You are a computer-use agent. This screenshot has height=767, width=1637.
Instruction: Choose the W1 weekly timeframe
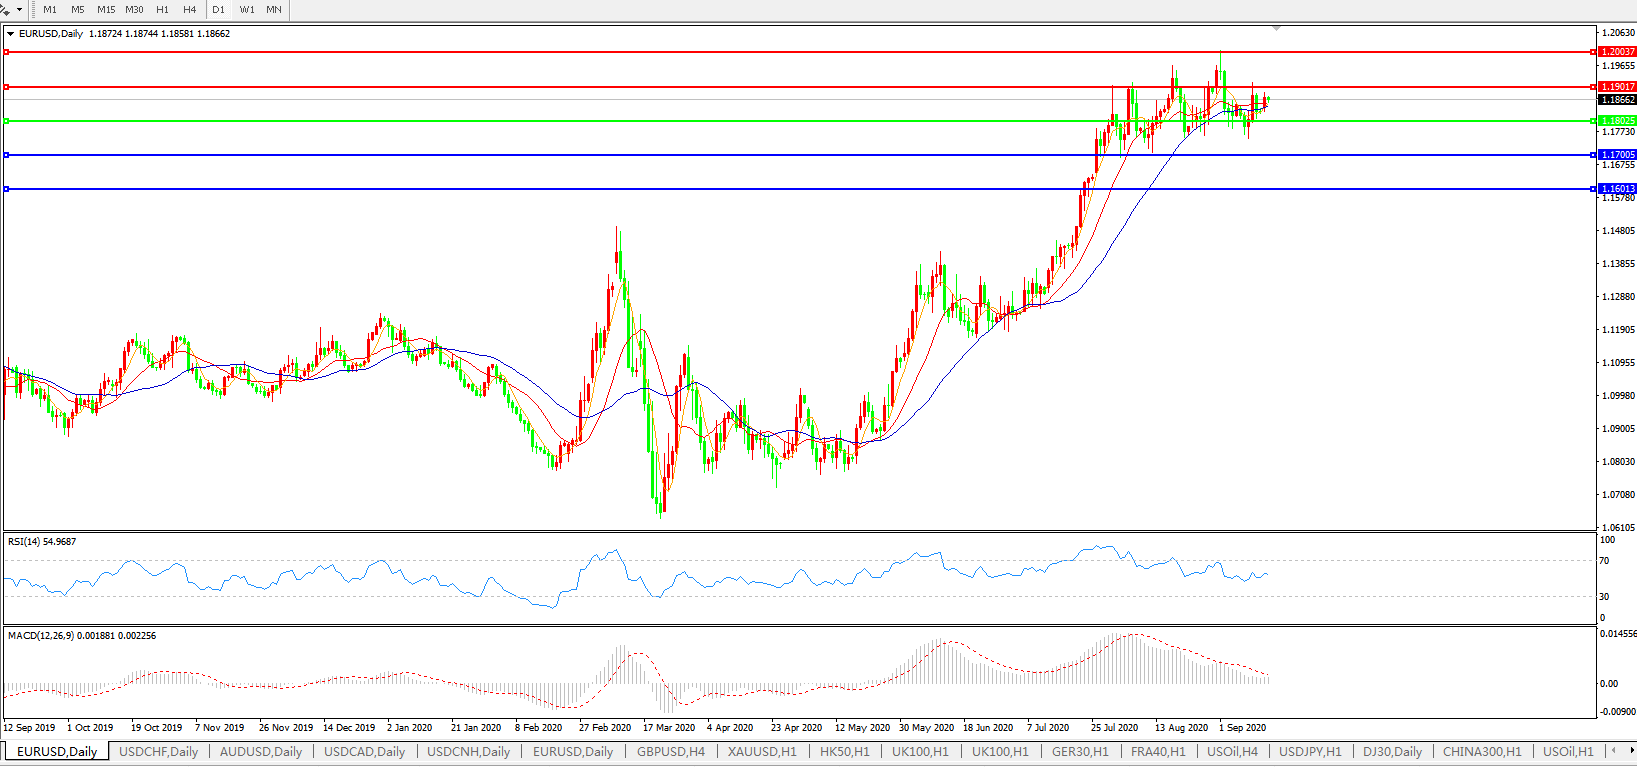point(247,10)
